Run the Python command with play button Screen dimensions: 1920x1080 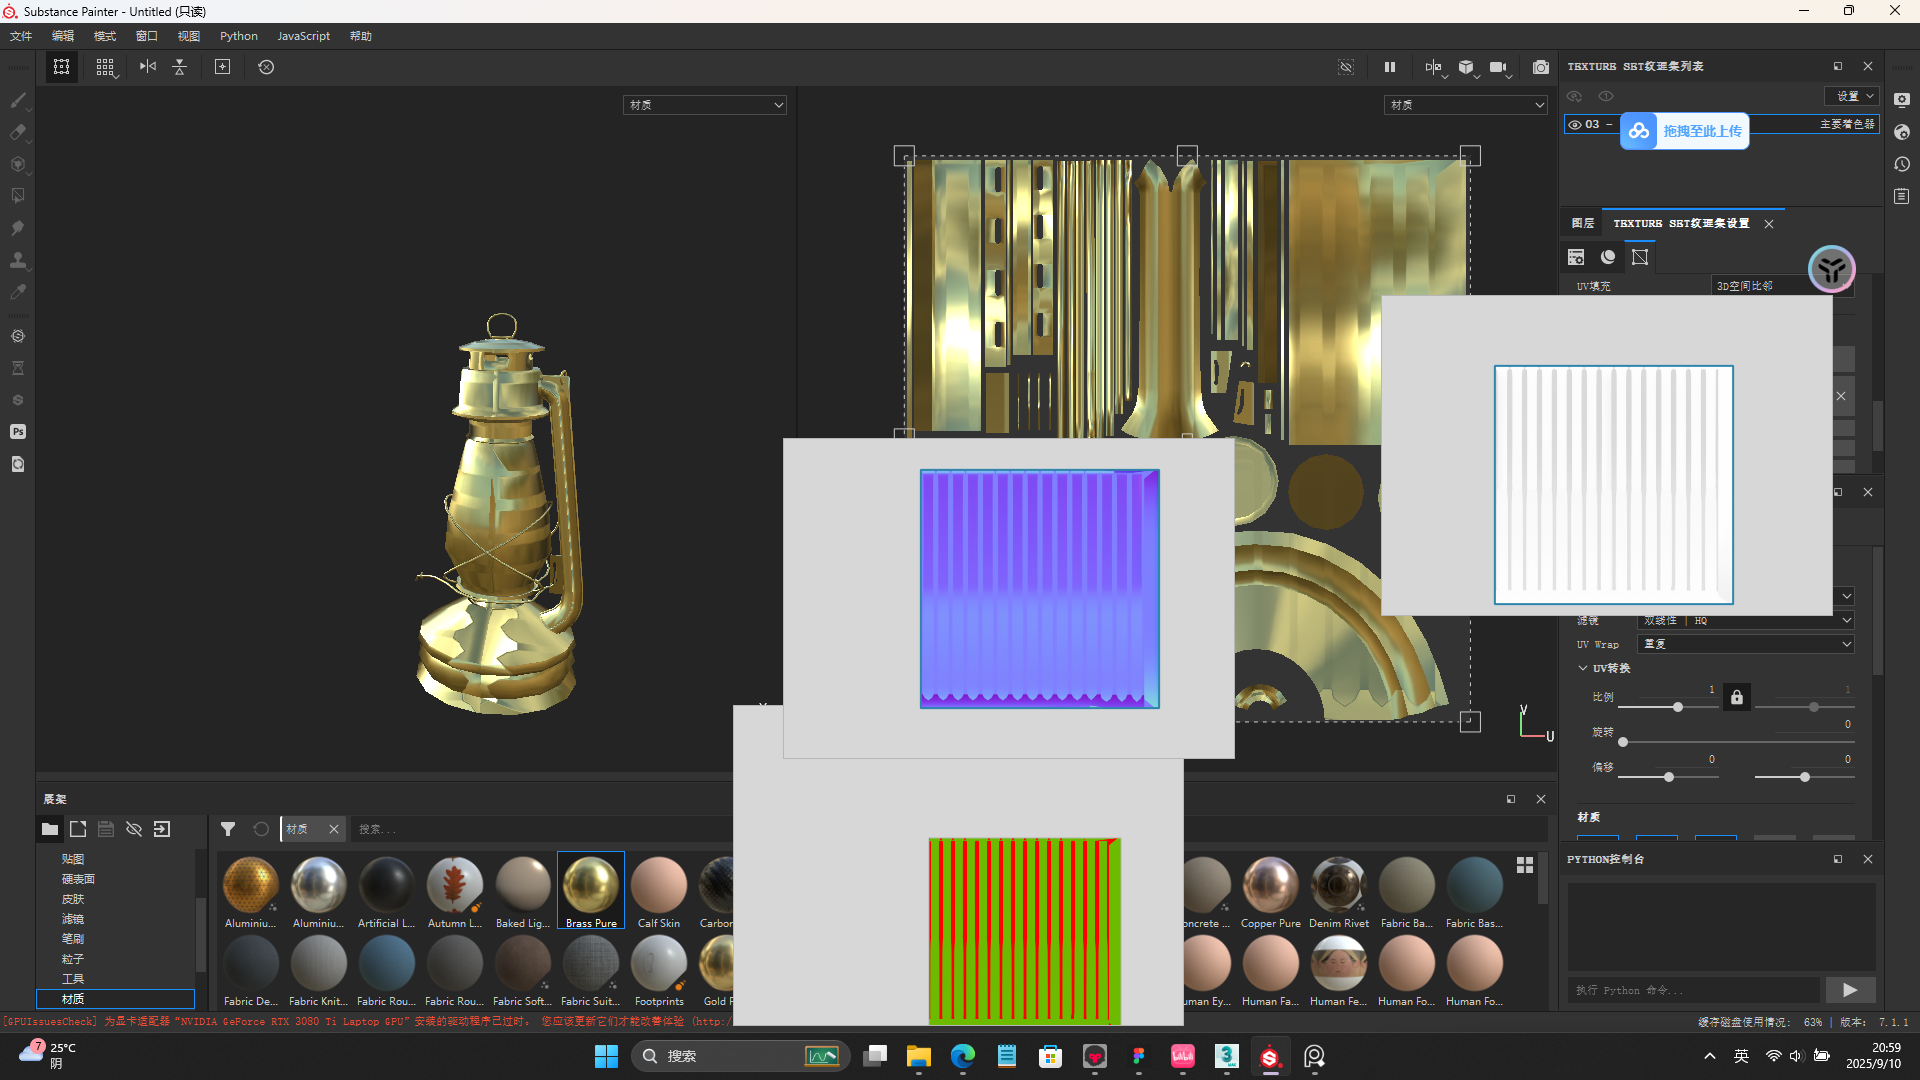coord(1849,990)
